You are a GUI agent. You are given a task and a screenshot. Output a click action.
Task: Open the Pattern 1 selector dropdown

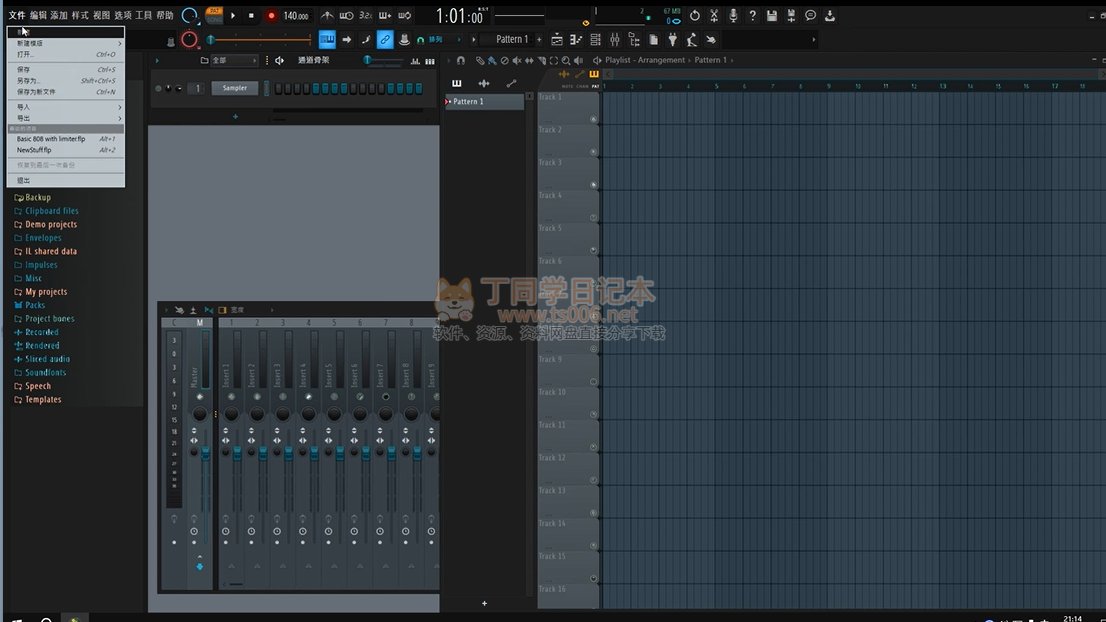(512, 40)
